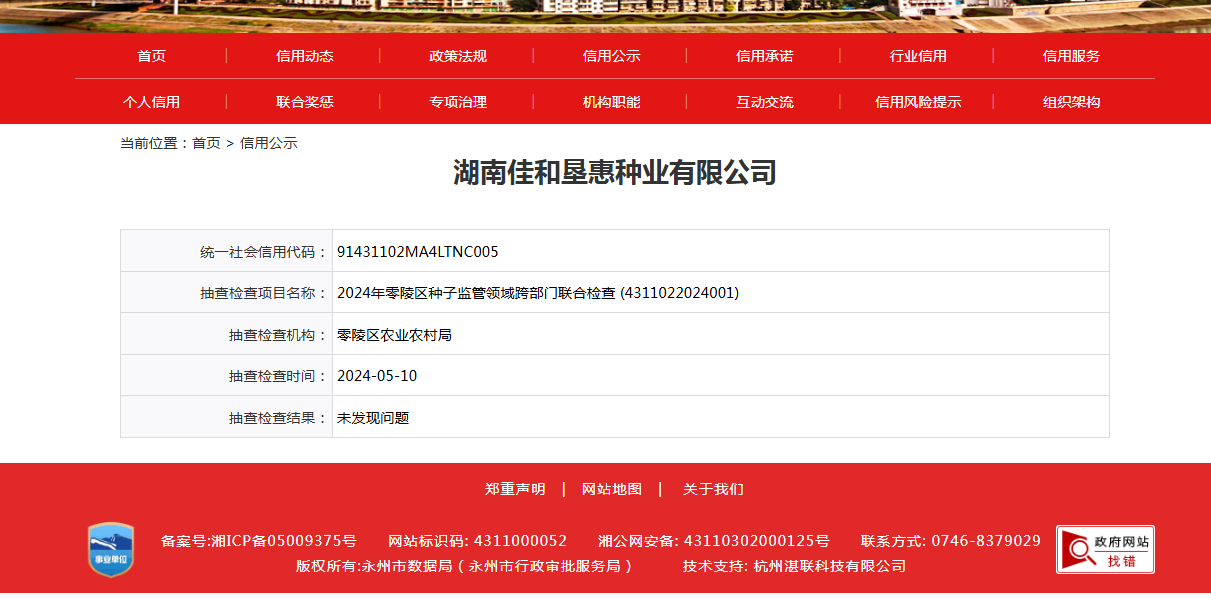Click the 技术支持 杭州湛联科技有限公司 text
This screenshot has width=1211, height=598.
(794, 566)
